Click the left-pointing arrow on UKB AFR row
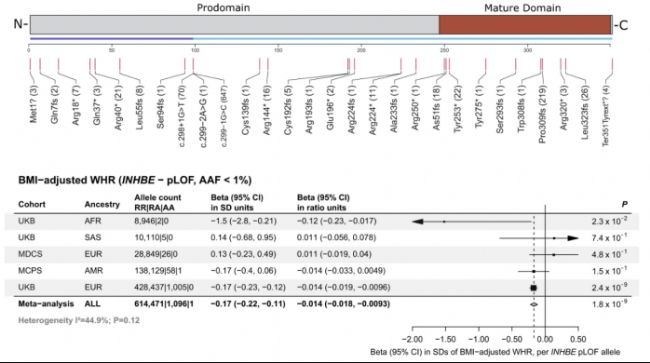The height and width of the screenshot is (363, 650). pos(417,222)
